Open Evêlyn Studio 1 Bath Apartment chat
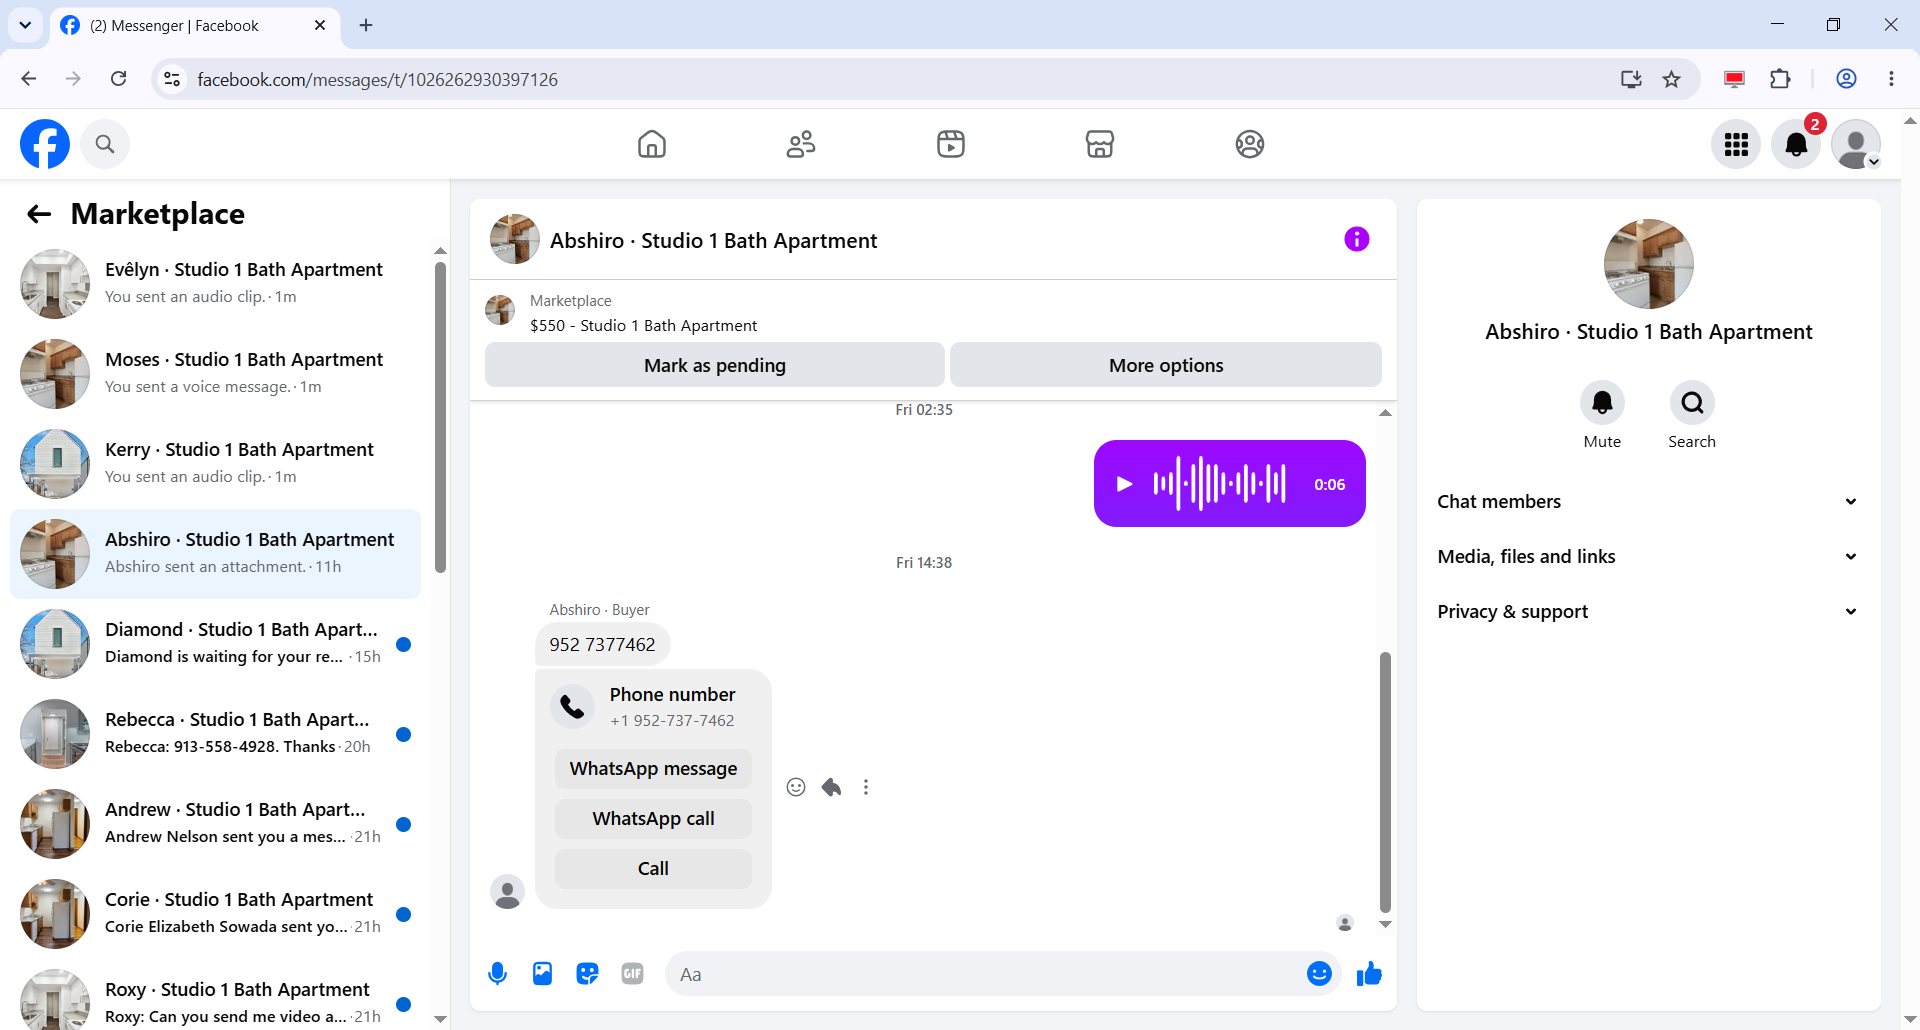This screenshot has height=1030, width=1920. click(x=215, y=284)
